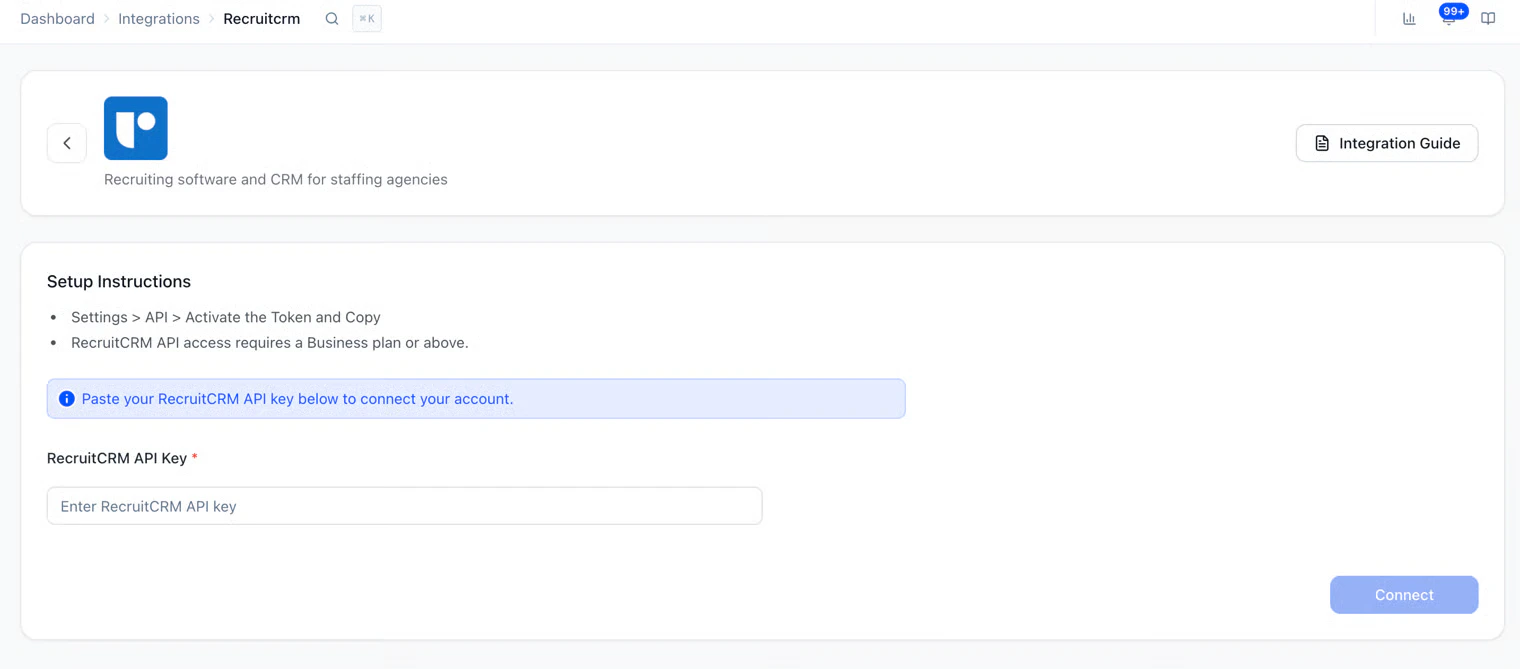1520x669 pixels.
Task: Click the RecruitCRM API Key label
Action: (117, 458)
